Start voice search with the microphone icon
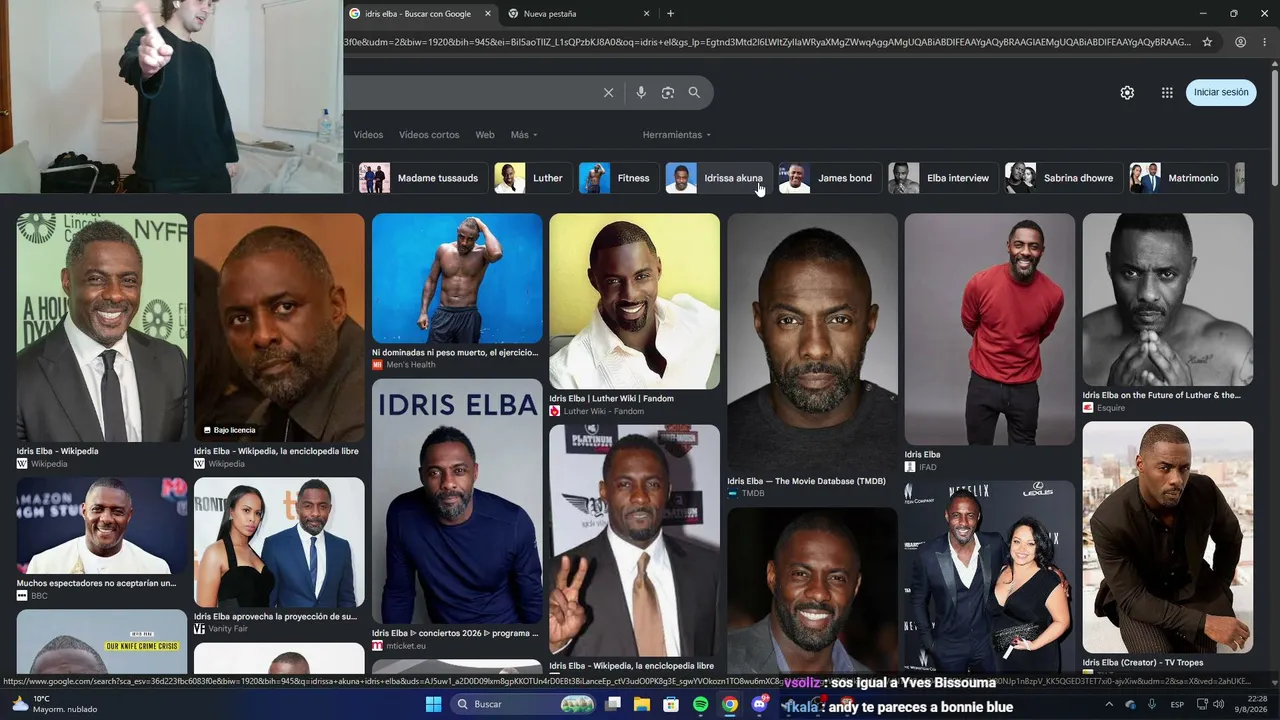 (x=641, y=93)
